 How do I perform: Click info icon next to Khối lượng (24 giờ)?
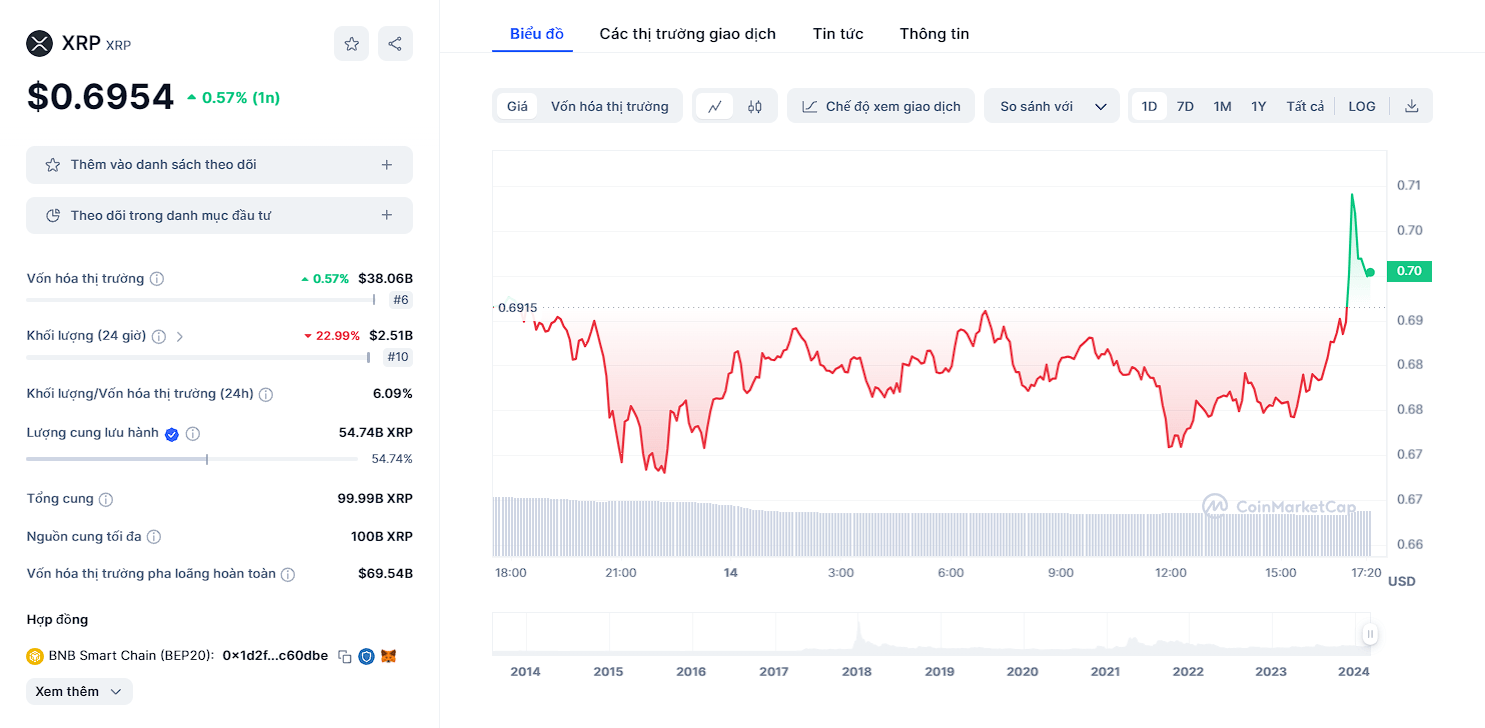point(159,336)
